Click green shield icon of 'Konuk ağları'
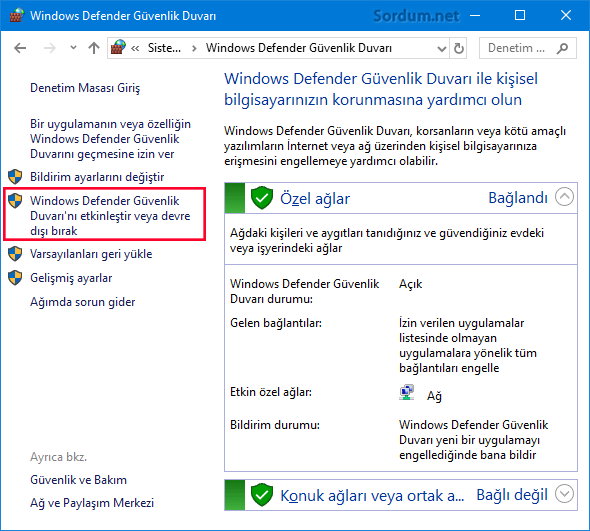 point(262,494)
